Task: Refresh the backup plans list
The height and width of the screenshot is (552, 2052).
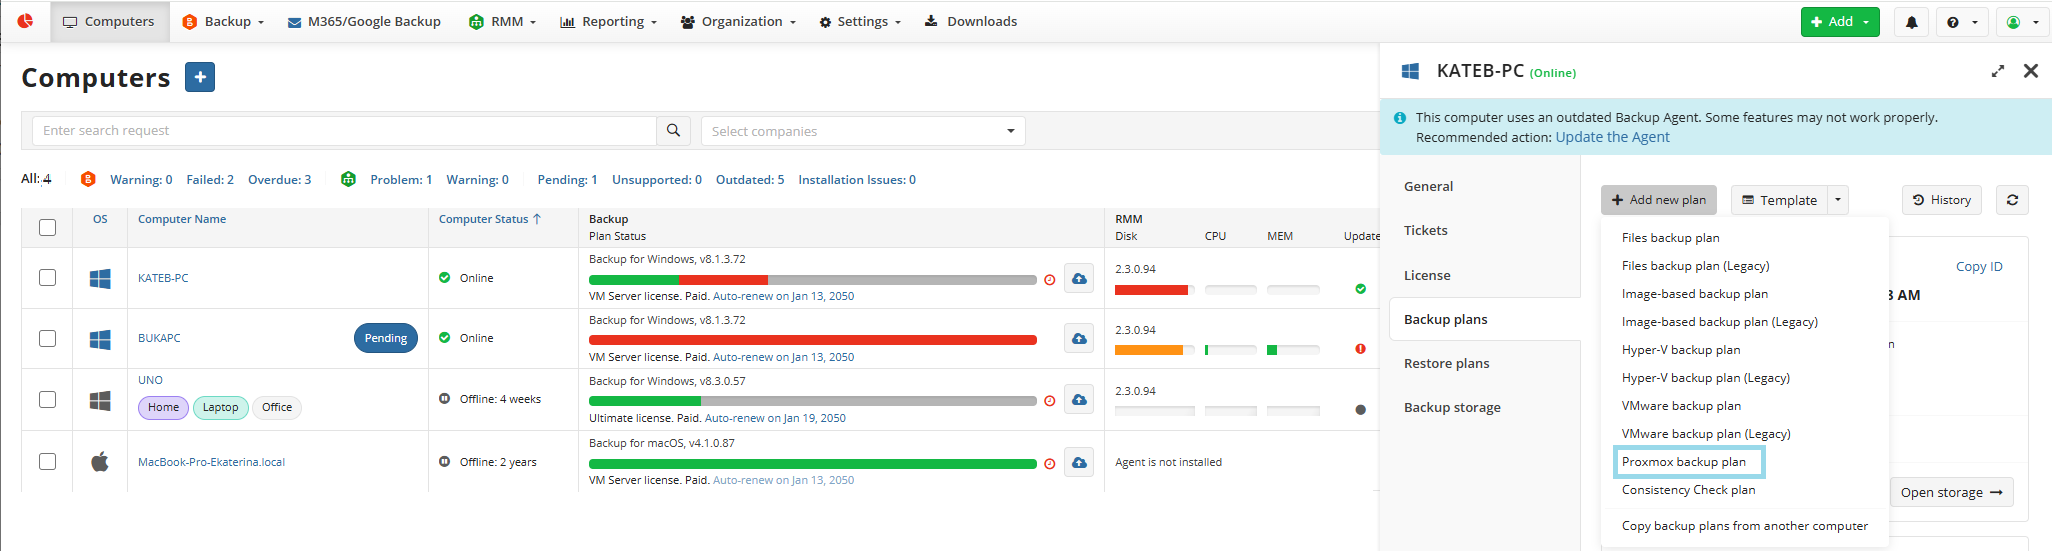Action: point(2012,200)
